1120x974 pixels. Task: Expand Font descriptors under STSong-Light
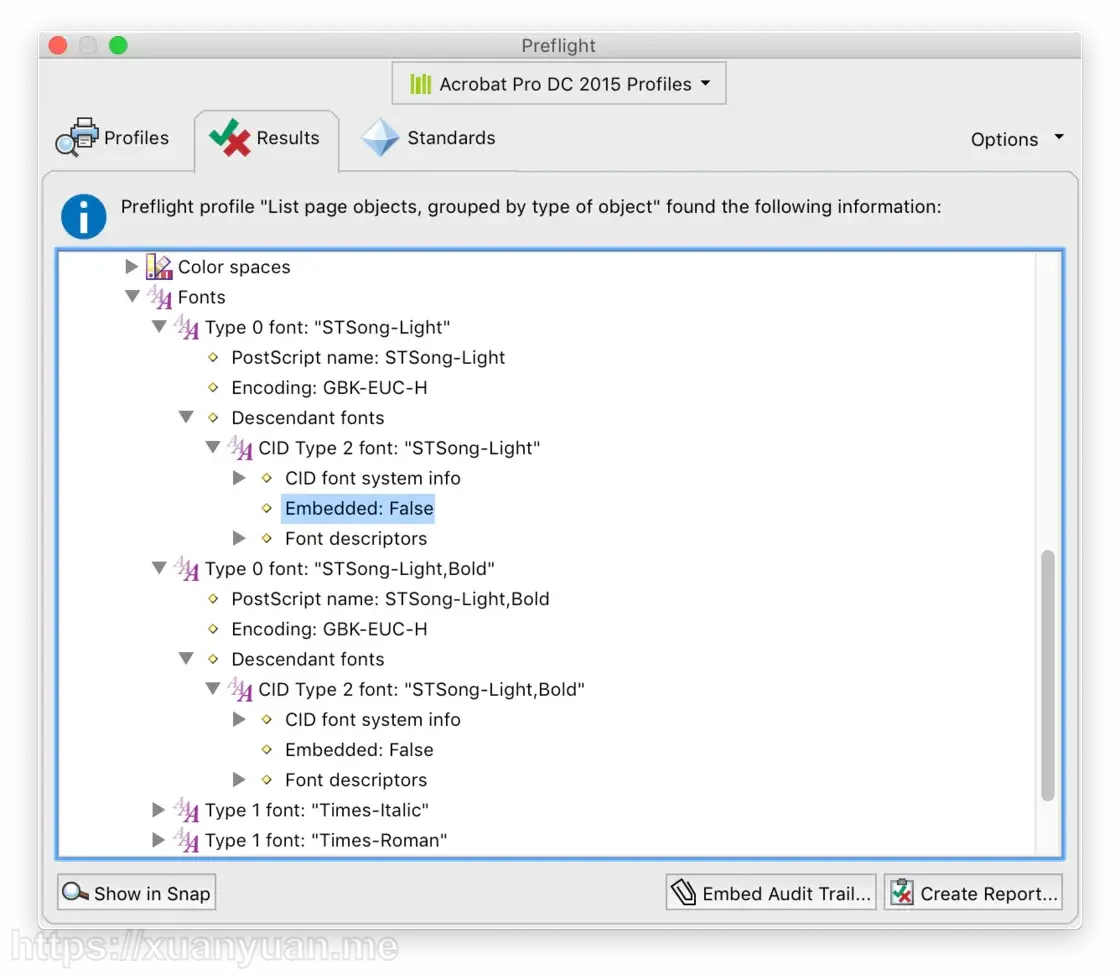point(239,538)
